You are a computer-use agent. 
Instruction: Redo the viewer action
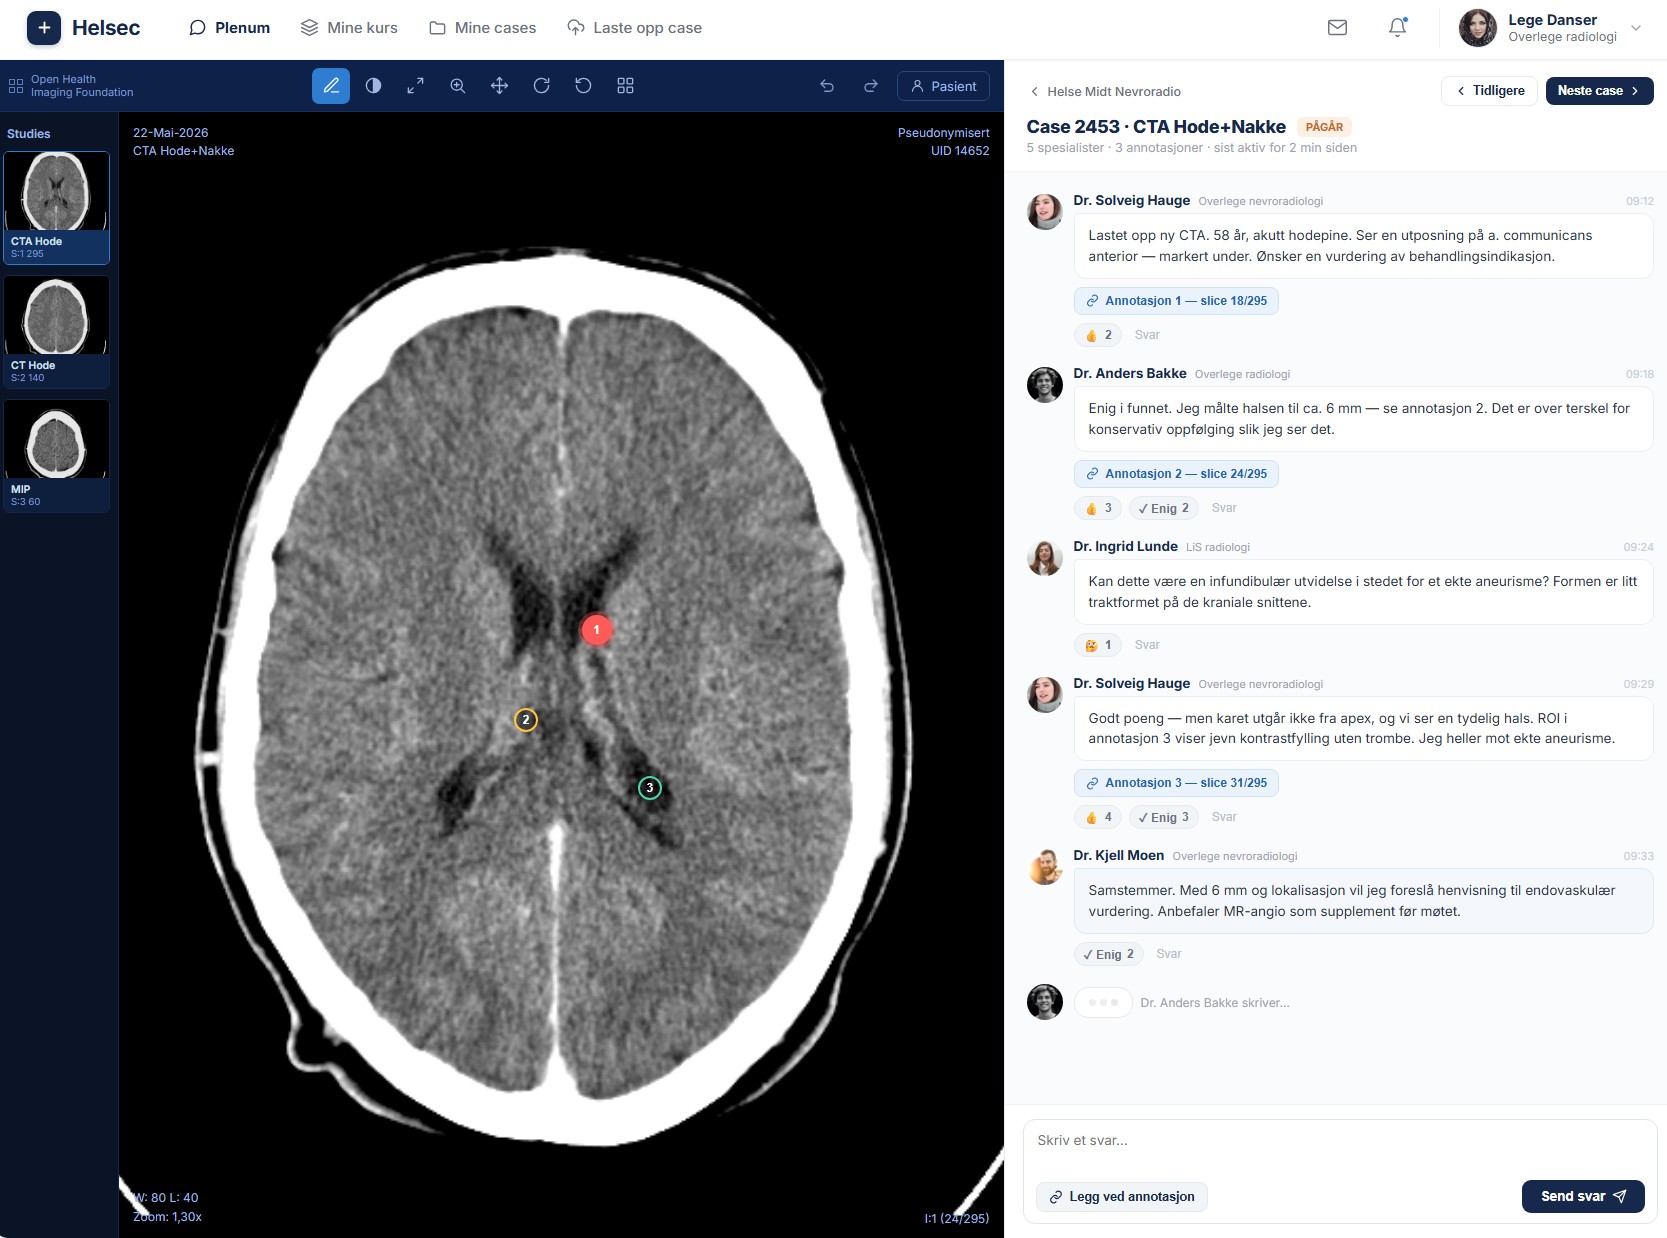tap(870, 86)
